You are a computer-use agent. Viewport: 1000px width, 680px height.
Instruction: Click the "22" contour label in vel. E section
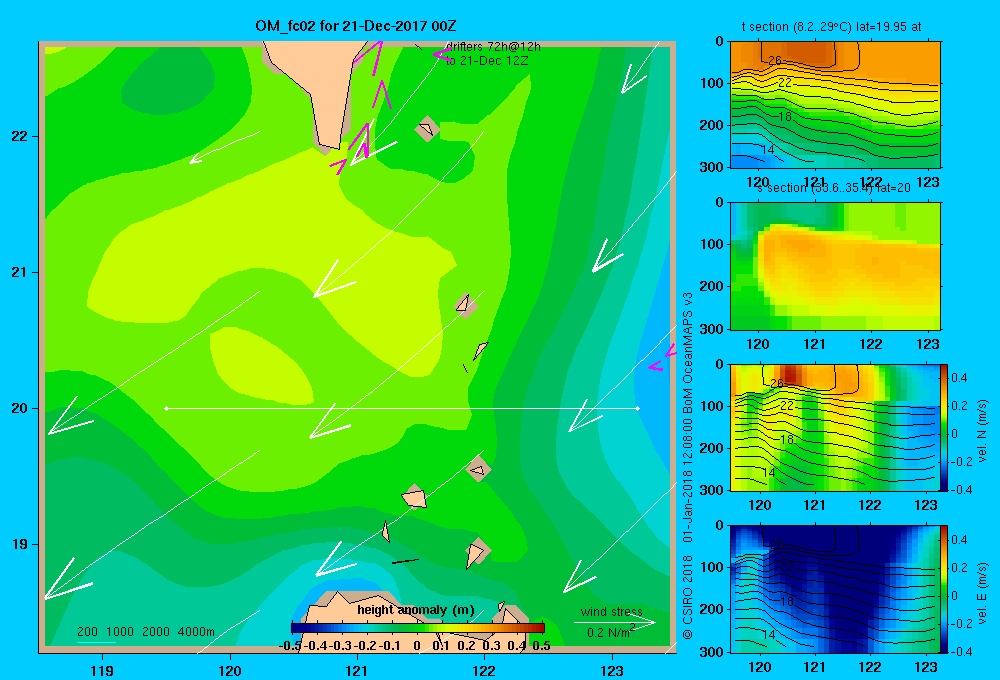click(x=787, y=566)
